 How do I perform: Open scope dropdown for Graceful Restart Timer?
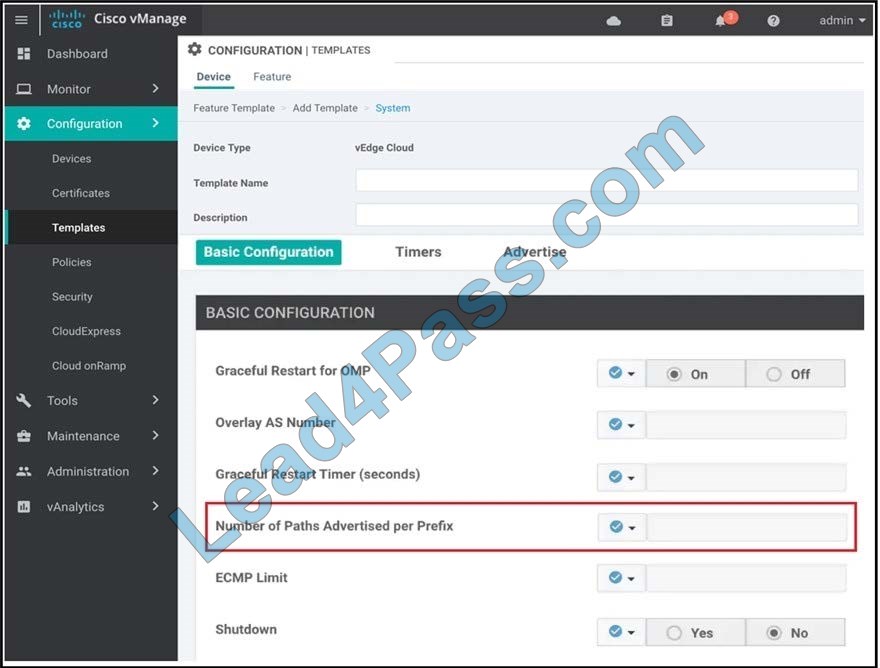[x=622, y=477]
